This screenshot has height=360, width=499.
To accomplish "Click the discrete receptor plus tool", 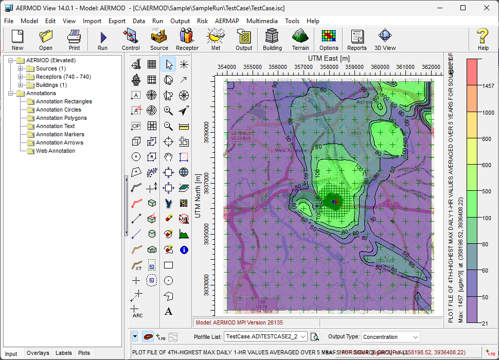I will pyautogui.click(x=136, y=281).
